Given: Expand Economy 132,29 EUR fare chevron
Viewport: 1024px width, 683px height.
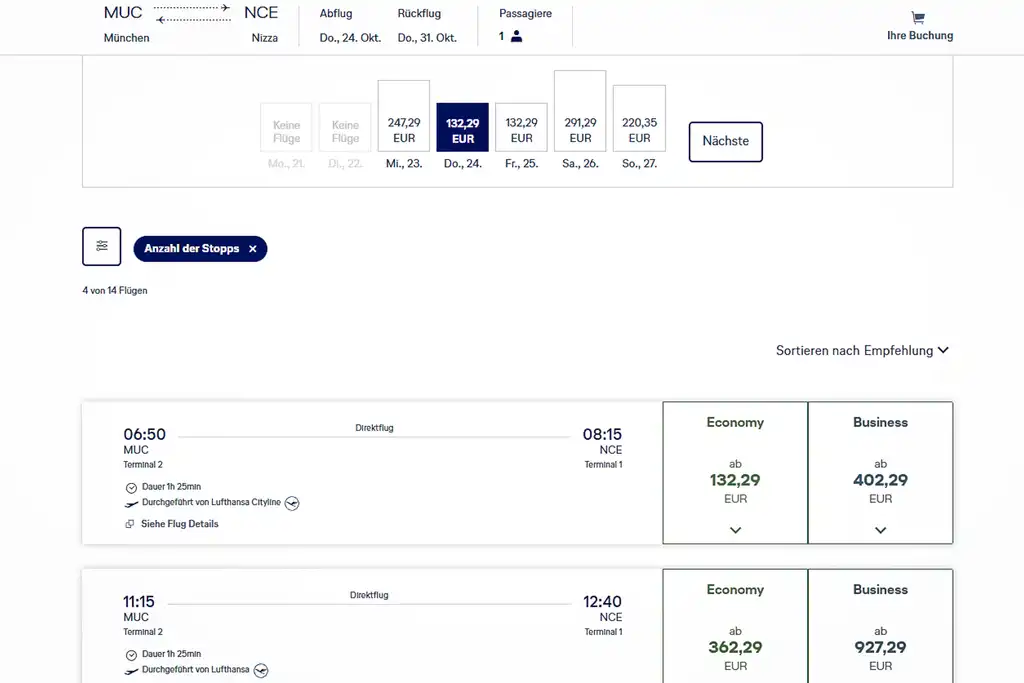Looking at the screenshot, I should click(735, 530).
